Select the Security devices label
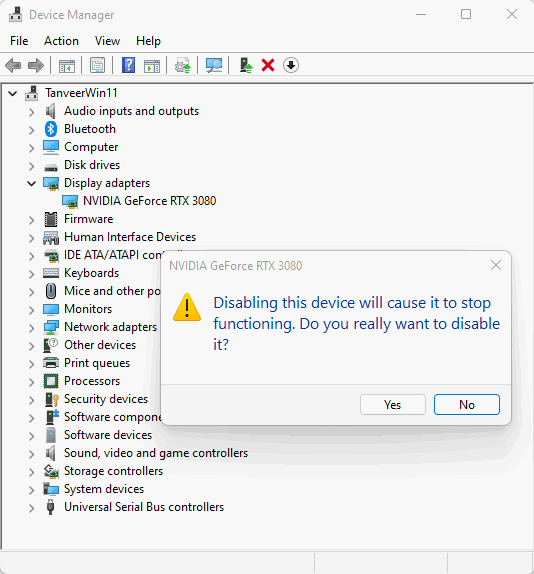 (x=106, y=399)
